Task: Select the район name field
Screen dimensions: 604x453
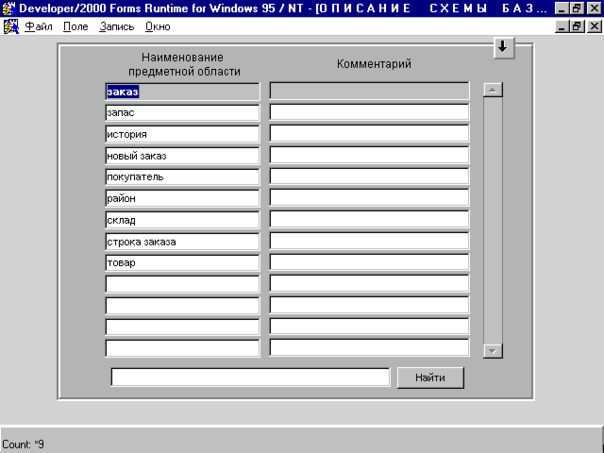Action: 183,199
